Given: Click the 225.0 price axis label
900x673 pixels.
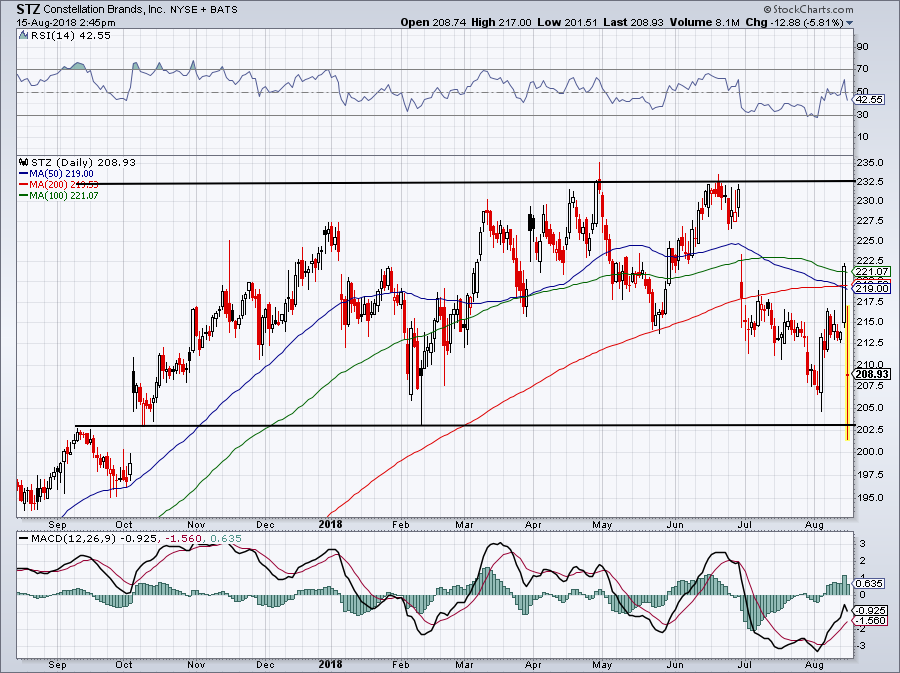Looking at the screenshot, I should pos(869,240).
